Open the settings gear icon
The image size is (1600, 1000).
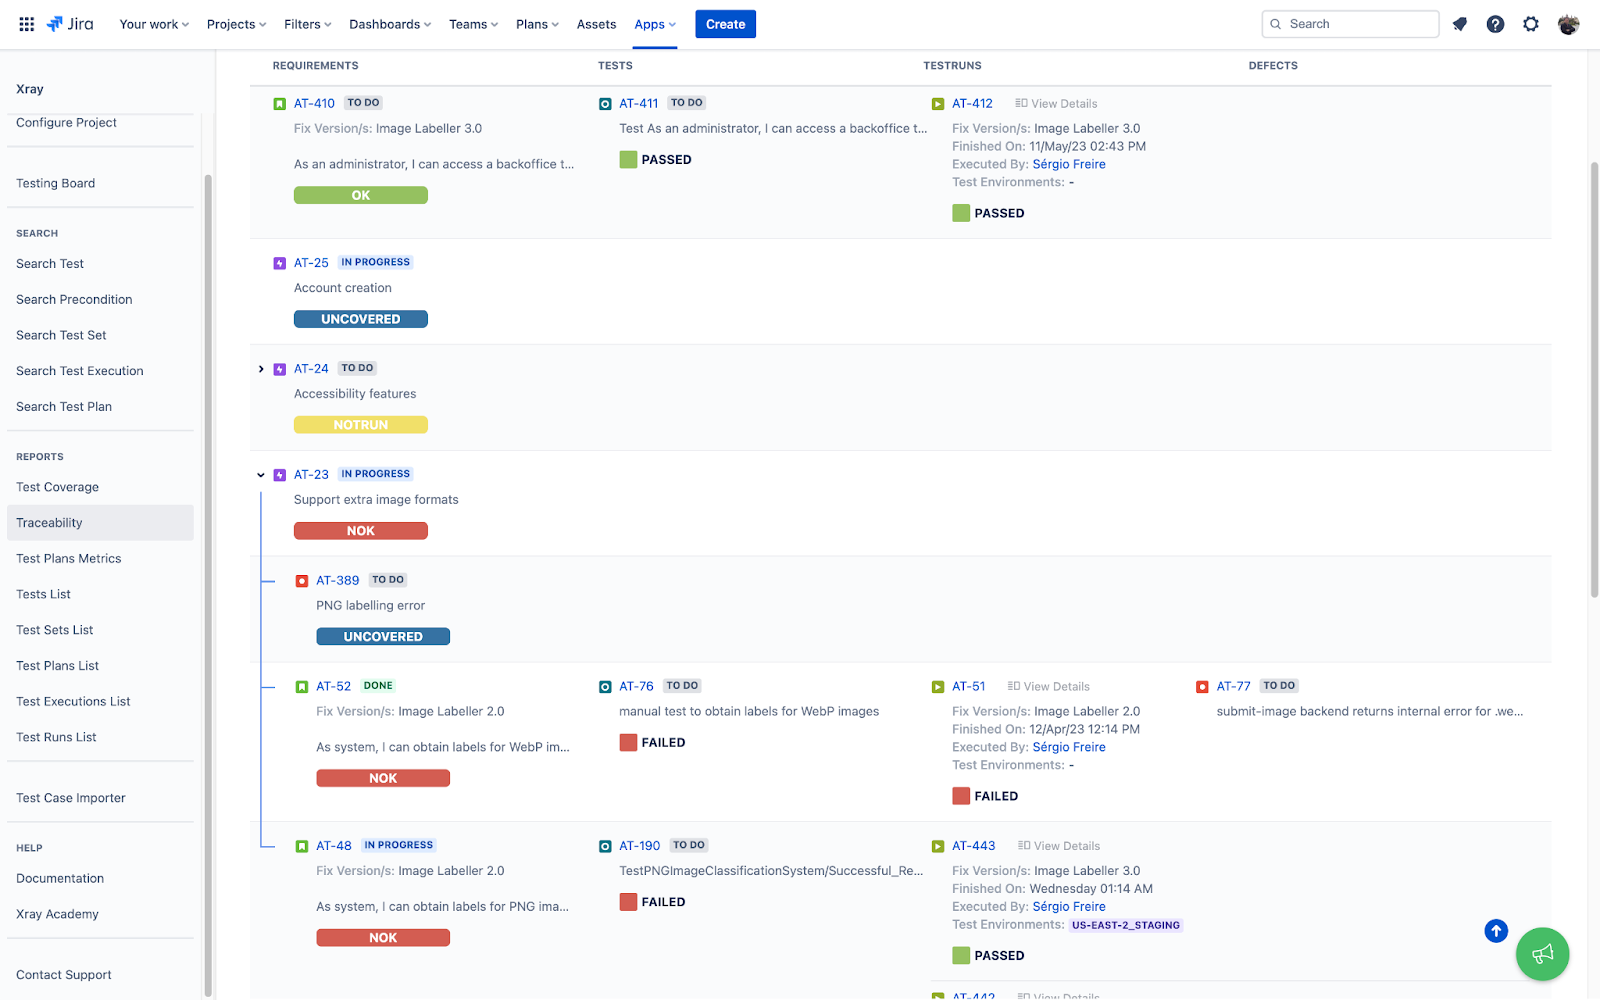point(1531,24)
